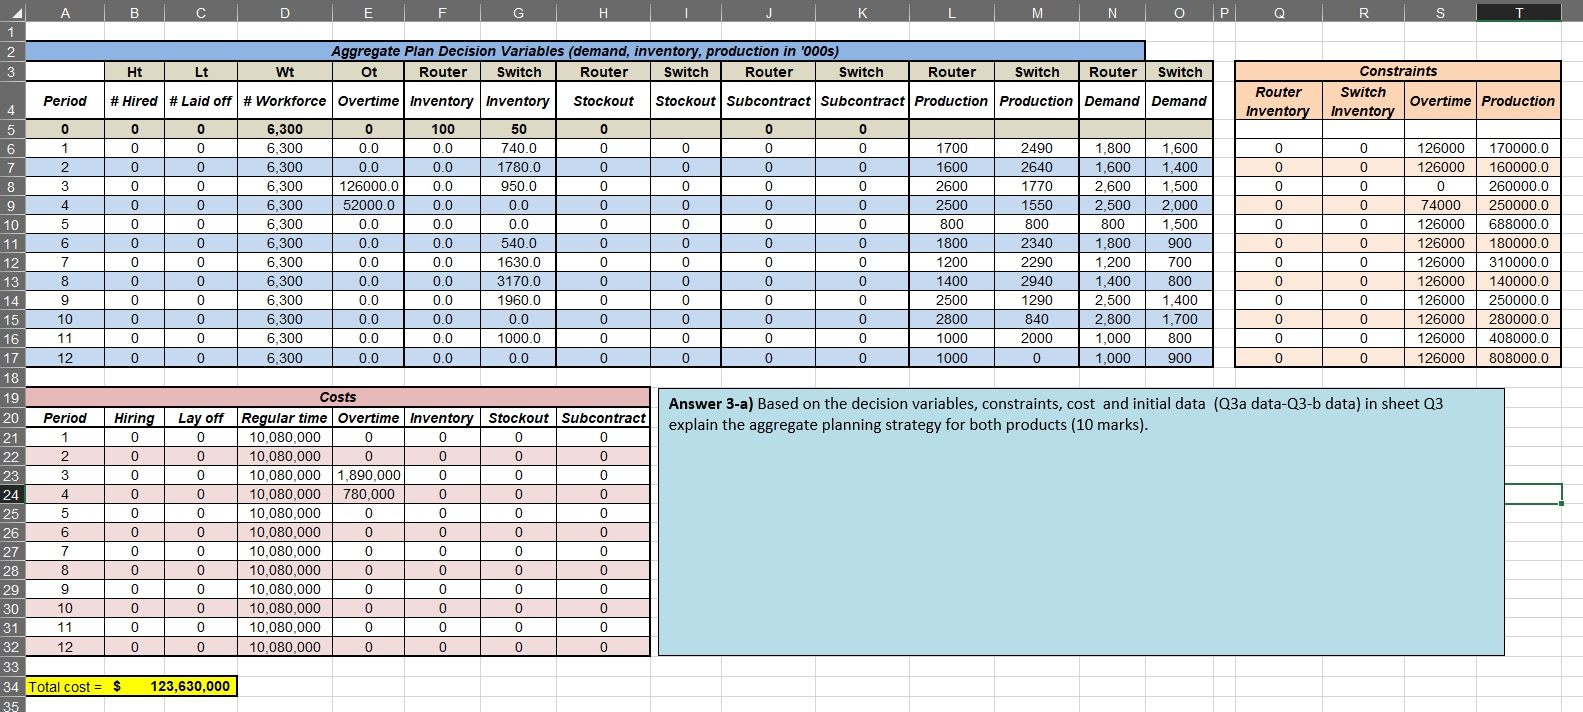Select column header T
Image resolution: width=1583 pixels, height=712 pixels.
[x=1519, y=12]
